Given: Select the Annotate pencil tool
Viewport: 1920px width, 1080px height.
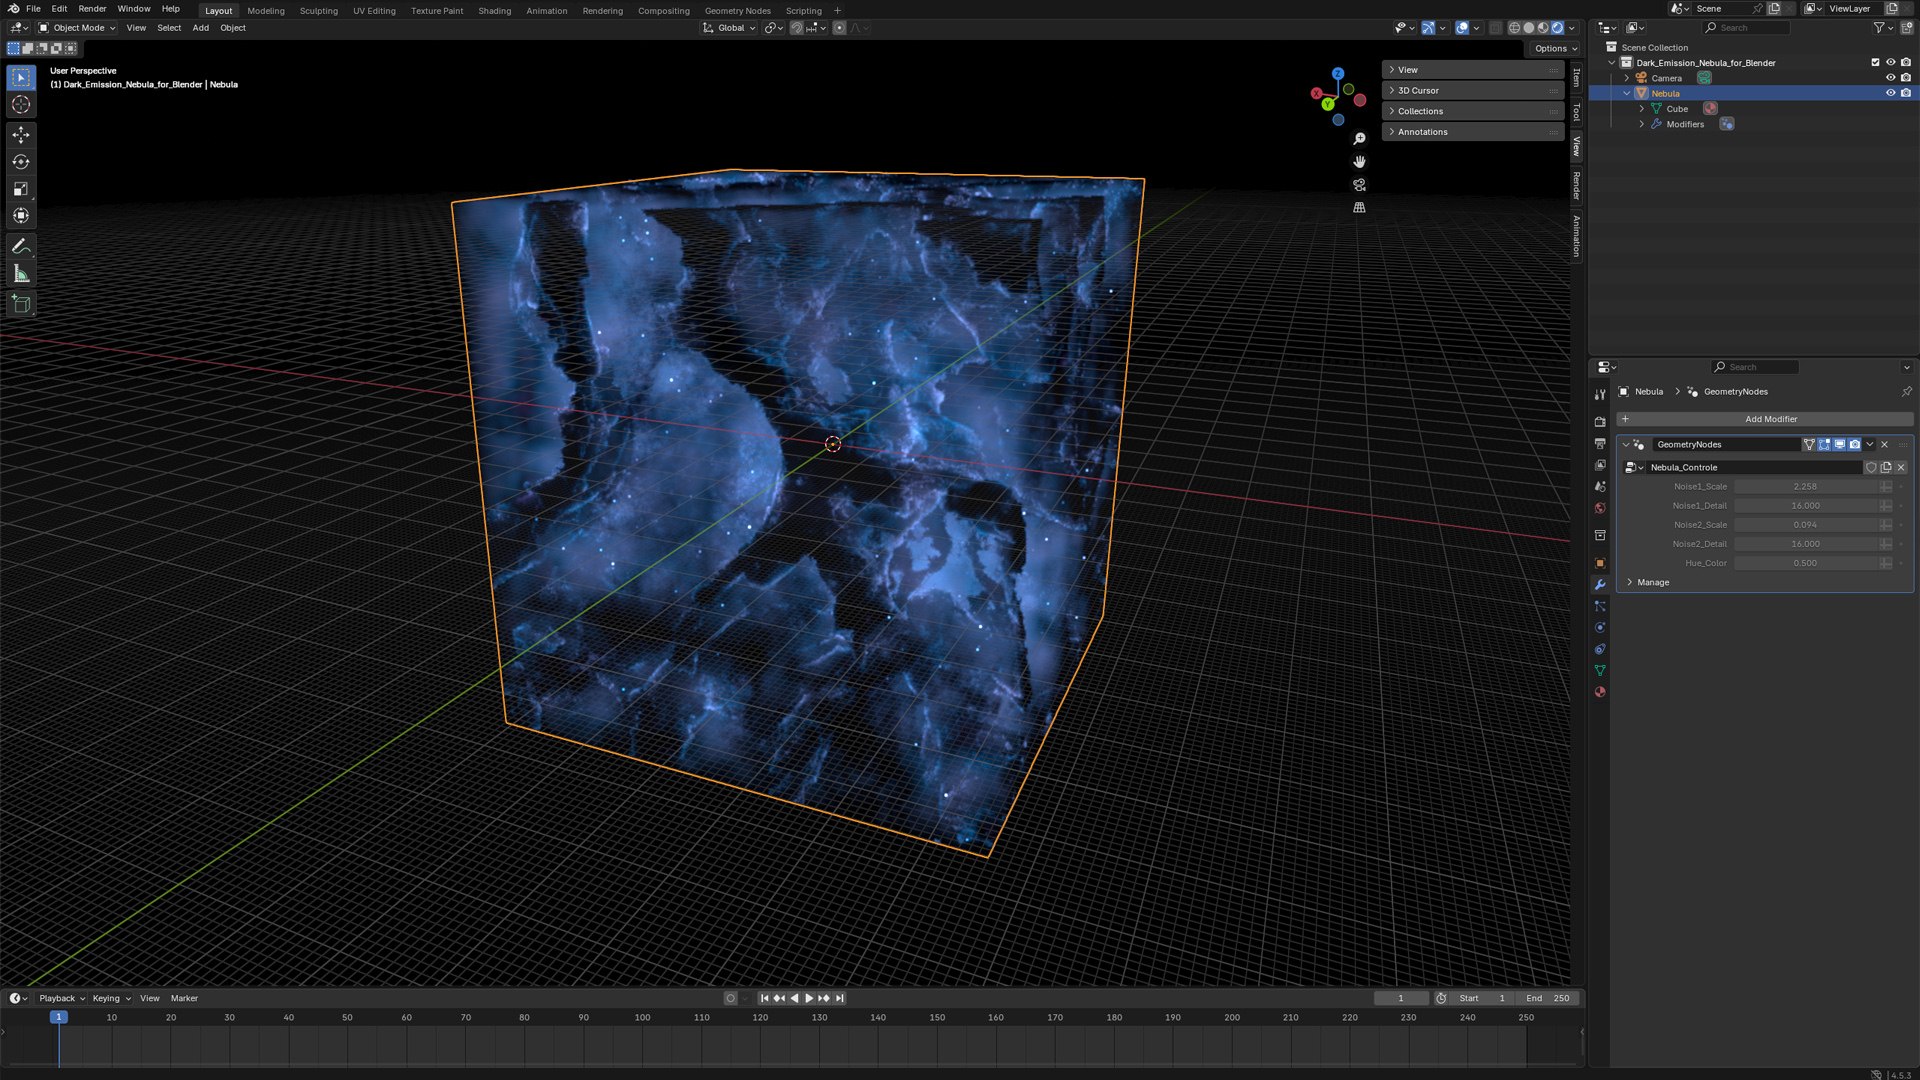Looking at the screenshot, I should 21,246.
